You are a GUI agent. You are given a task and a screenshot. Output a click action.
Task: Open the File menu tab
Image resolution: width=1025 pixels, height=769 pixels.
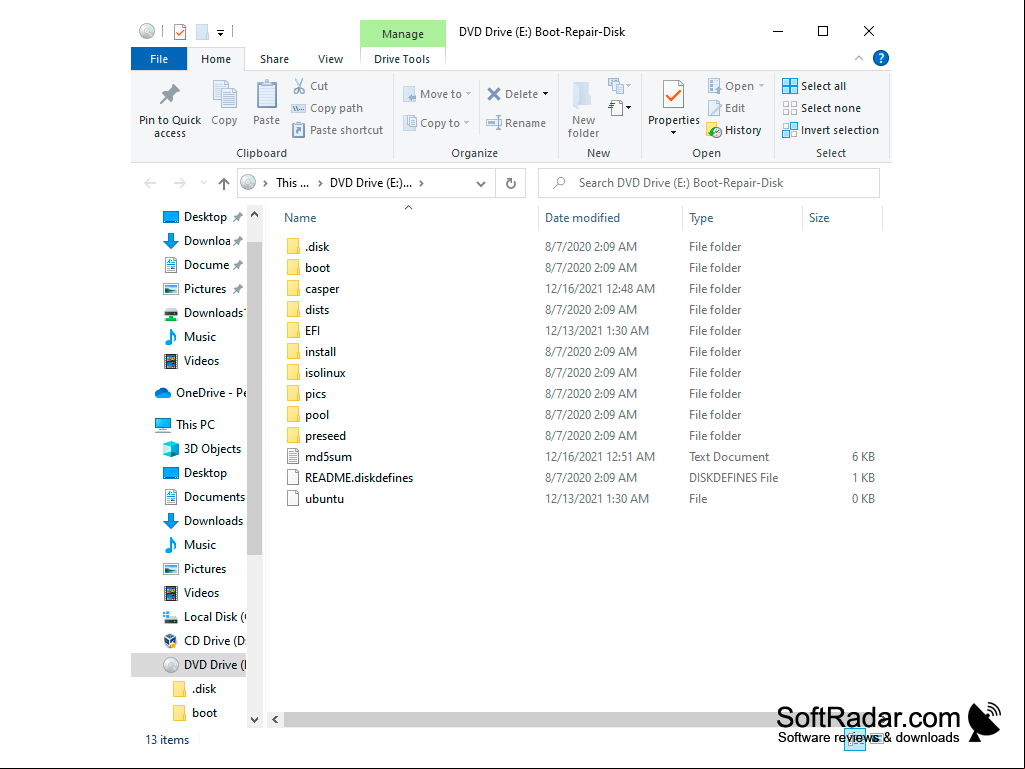click(x=159, y=59)
